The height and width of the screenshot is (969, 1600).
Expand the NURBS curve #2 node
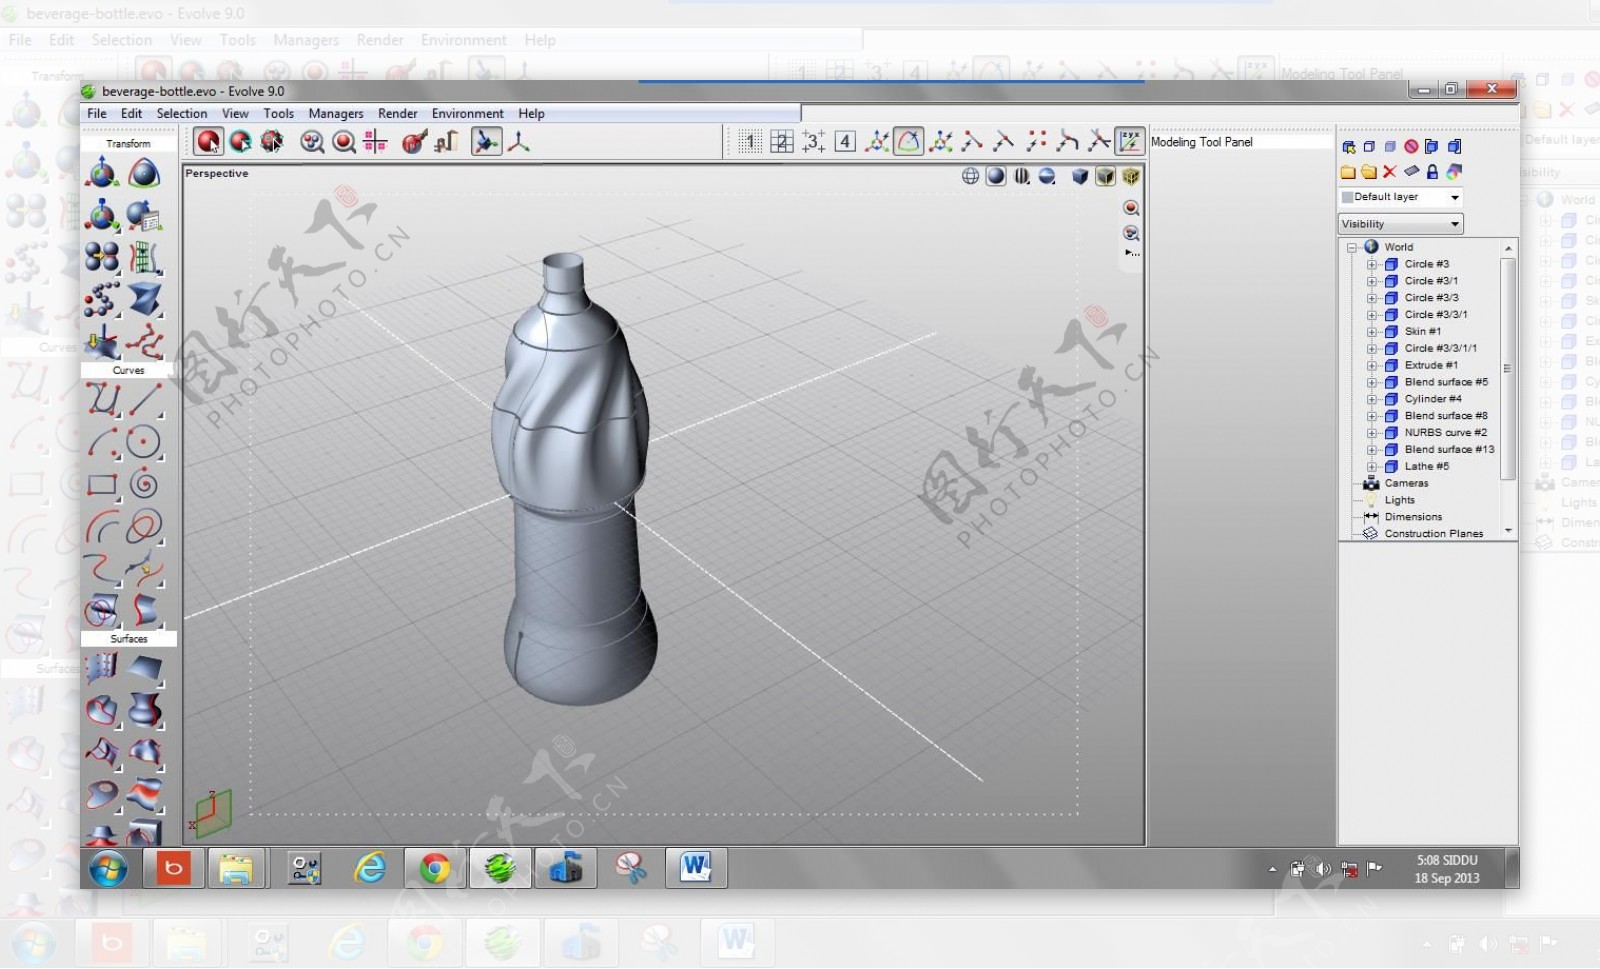(x=1372, y=433)
